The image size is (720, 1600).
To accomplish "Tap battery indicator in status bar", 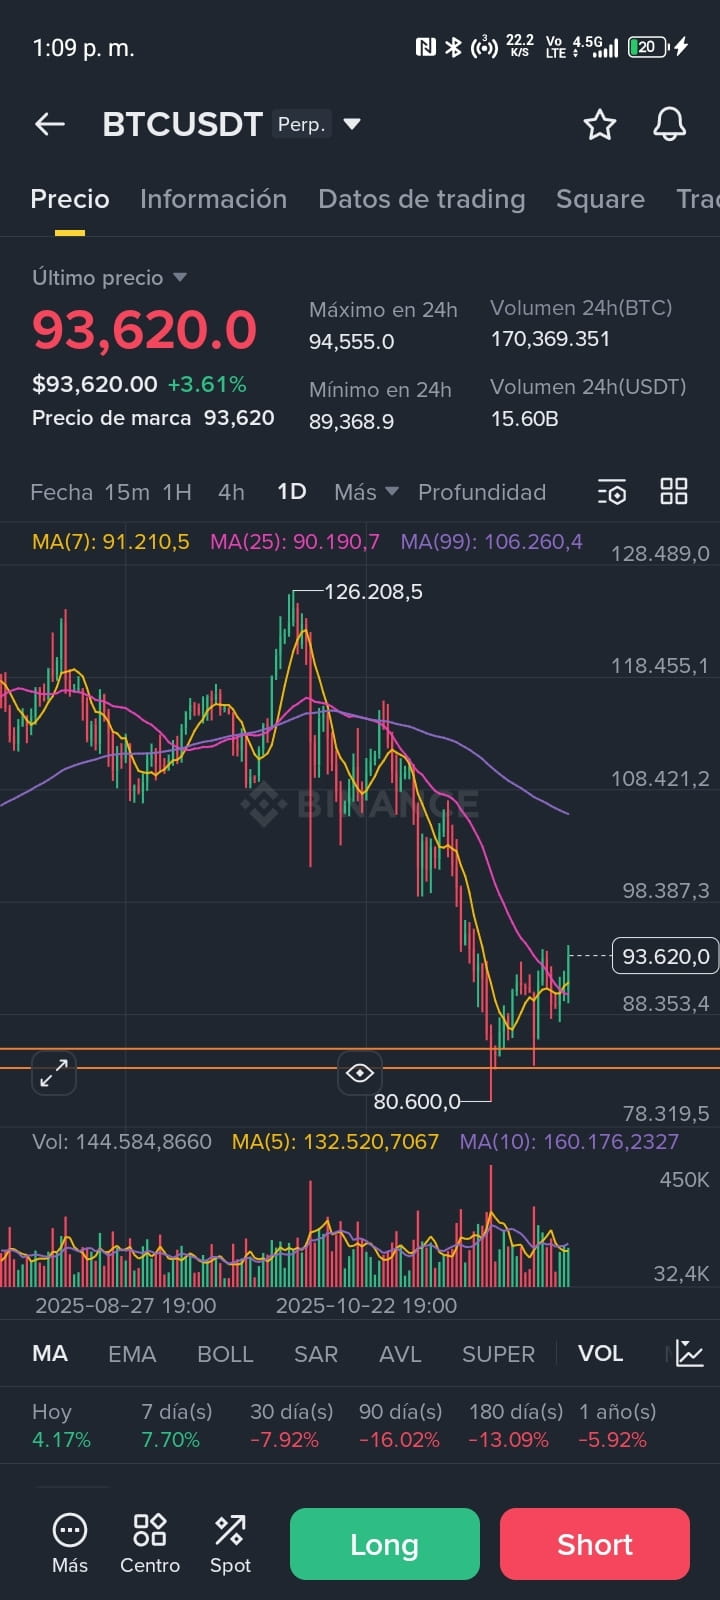I will [648, 47].
